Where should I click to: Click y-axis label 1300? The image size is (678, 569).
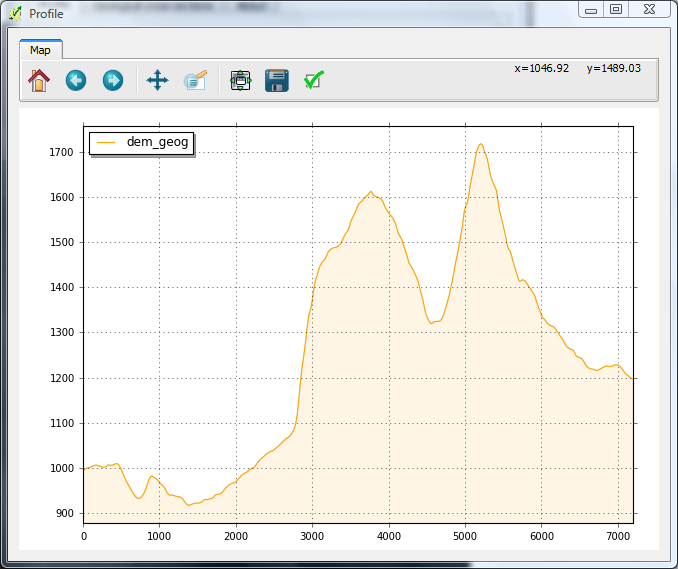point(62,332)
